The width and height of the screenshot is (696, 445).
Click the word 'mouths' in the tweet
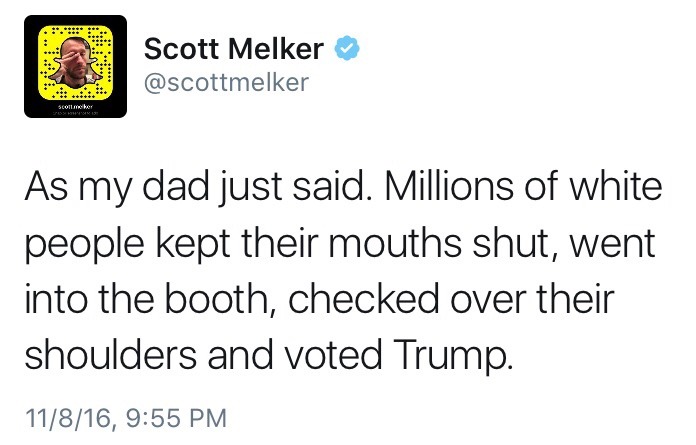pos(395,243)
